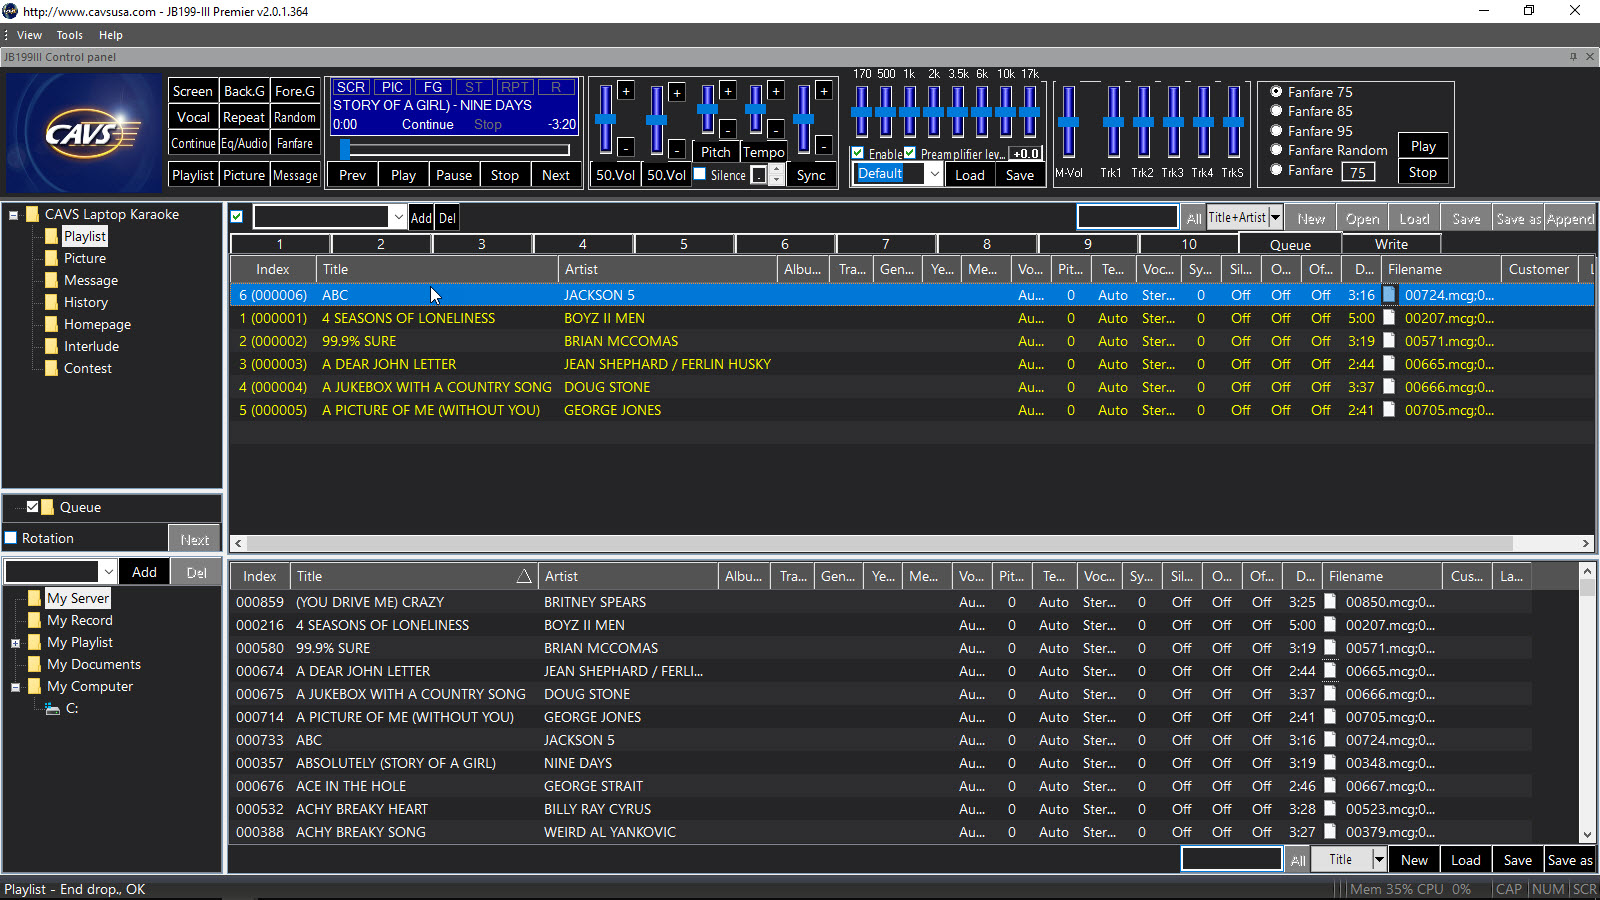Click file icon in playlist row ABC
The image size is (1600, 900).
[1389, 295]
